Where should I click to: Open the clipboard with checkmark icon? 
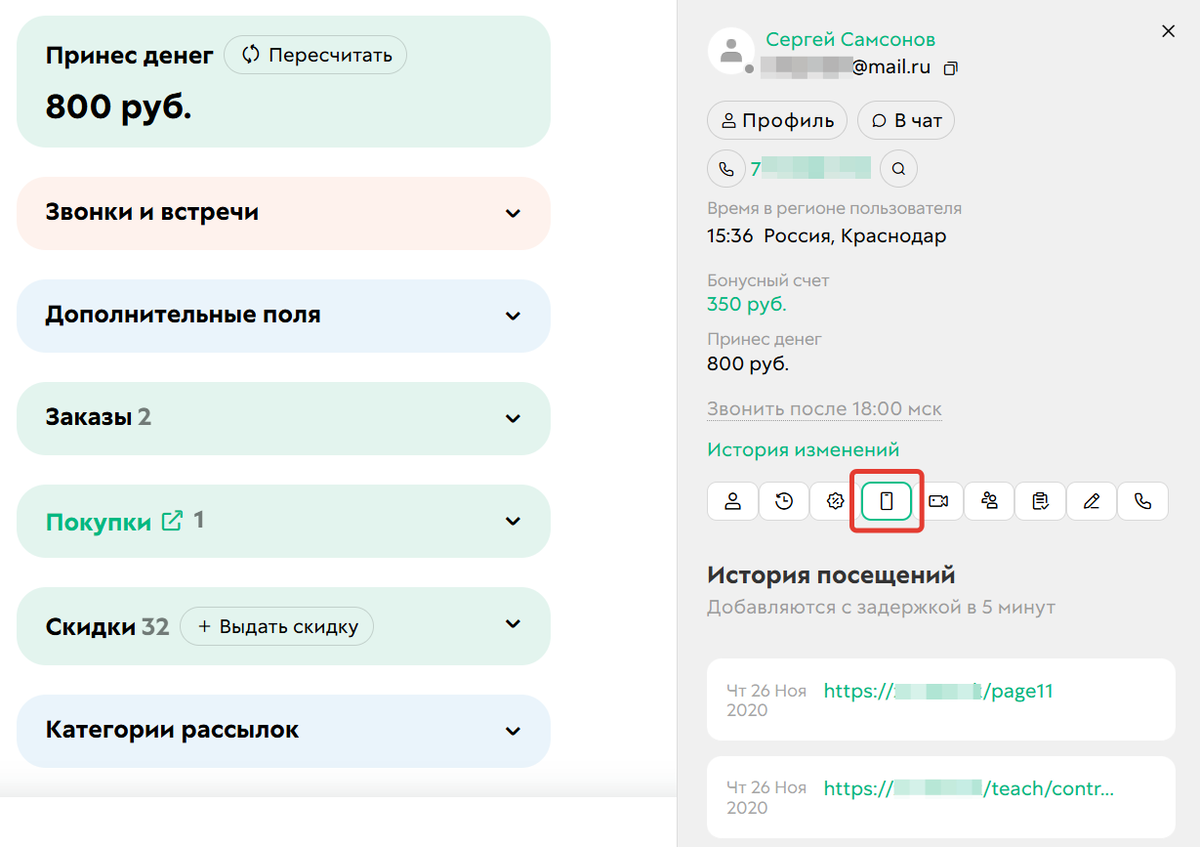click(1040, 501)
